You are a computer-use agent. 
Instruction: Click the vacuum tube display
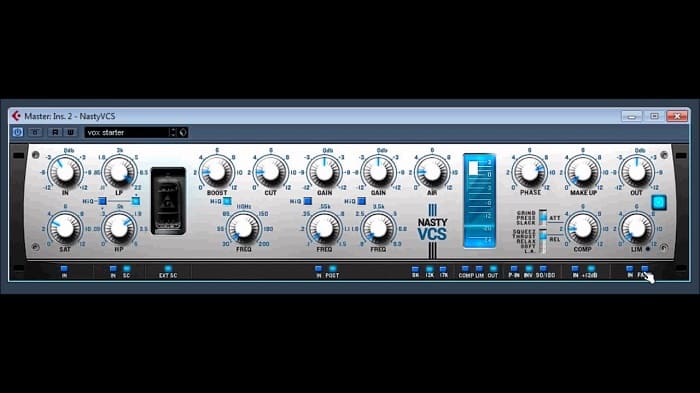168,201
